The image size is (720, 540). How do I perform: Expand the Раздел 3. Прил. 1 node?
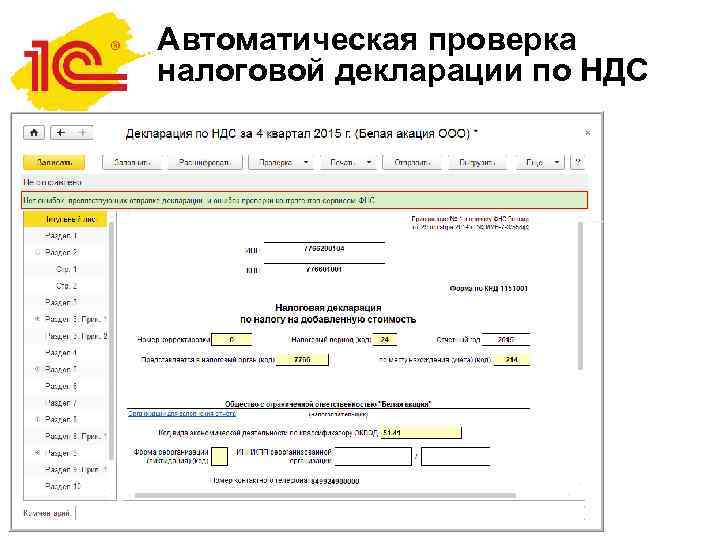[x=38, y=319]
